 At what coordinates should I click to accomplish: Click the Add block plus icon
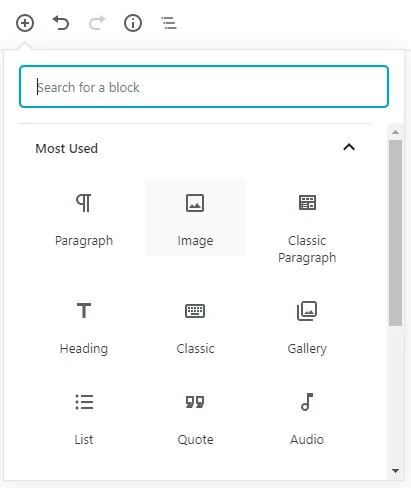(25, 23)
